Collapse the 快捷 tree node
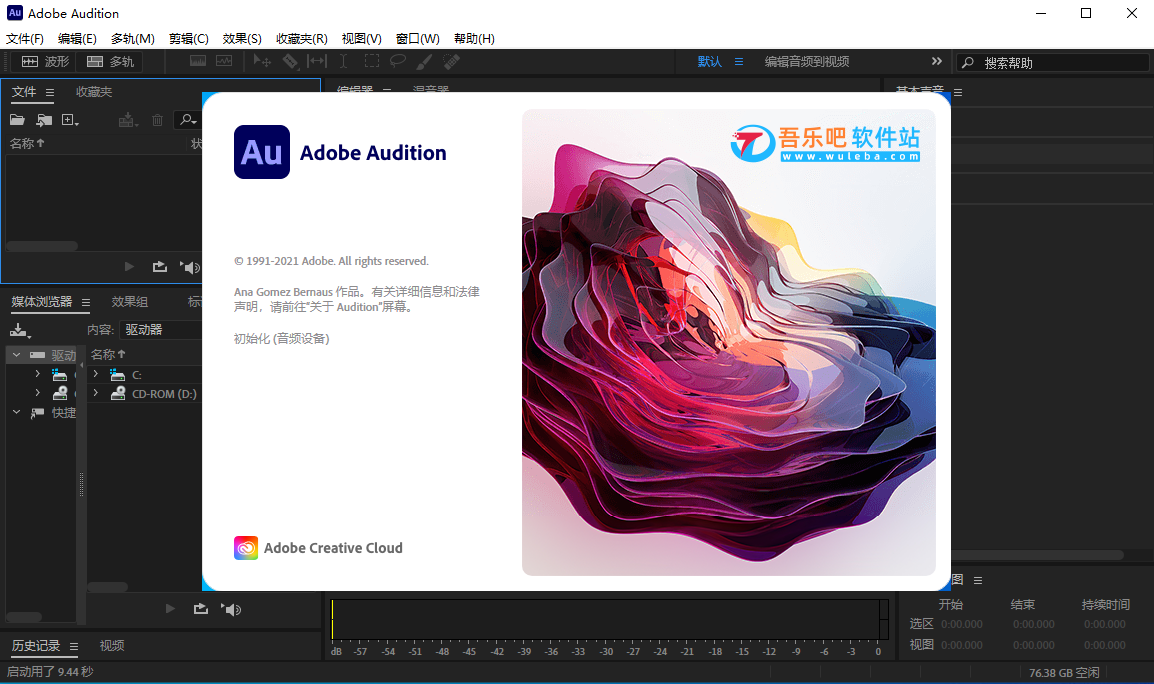 (x=16, y=412)
